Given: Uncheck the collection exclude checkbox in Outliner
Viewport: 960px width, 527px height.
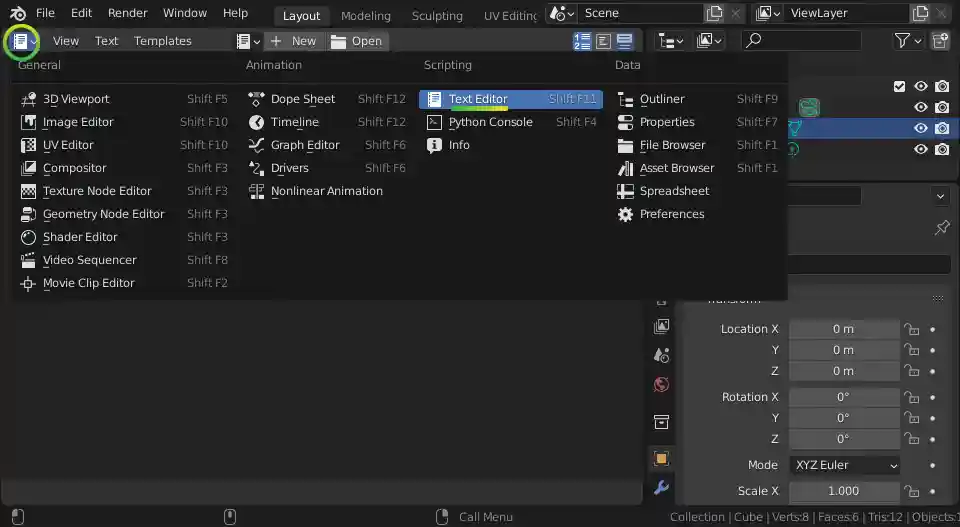Looking at the screenshot, I should click(900, 87).
